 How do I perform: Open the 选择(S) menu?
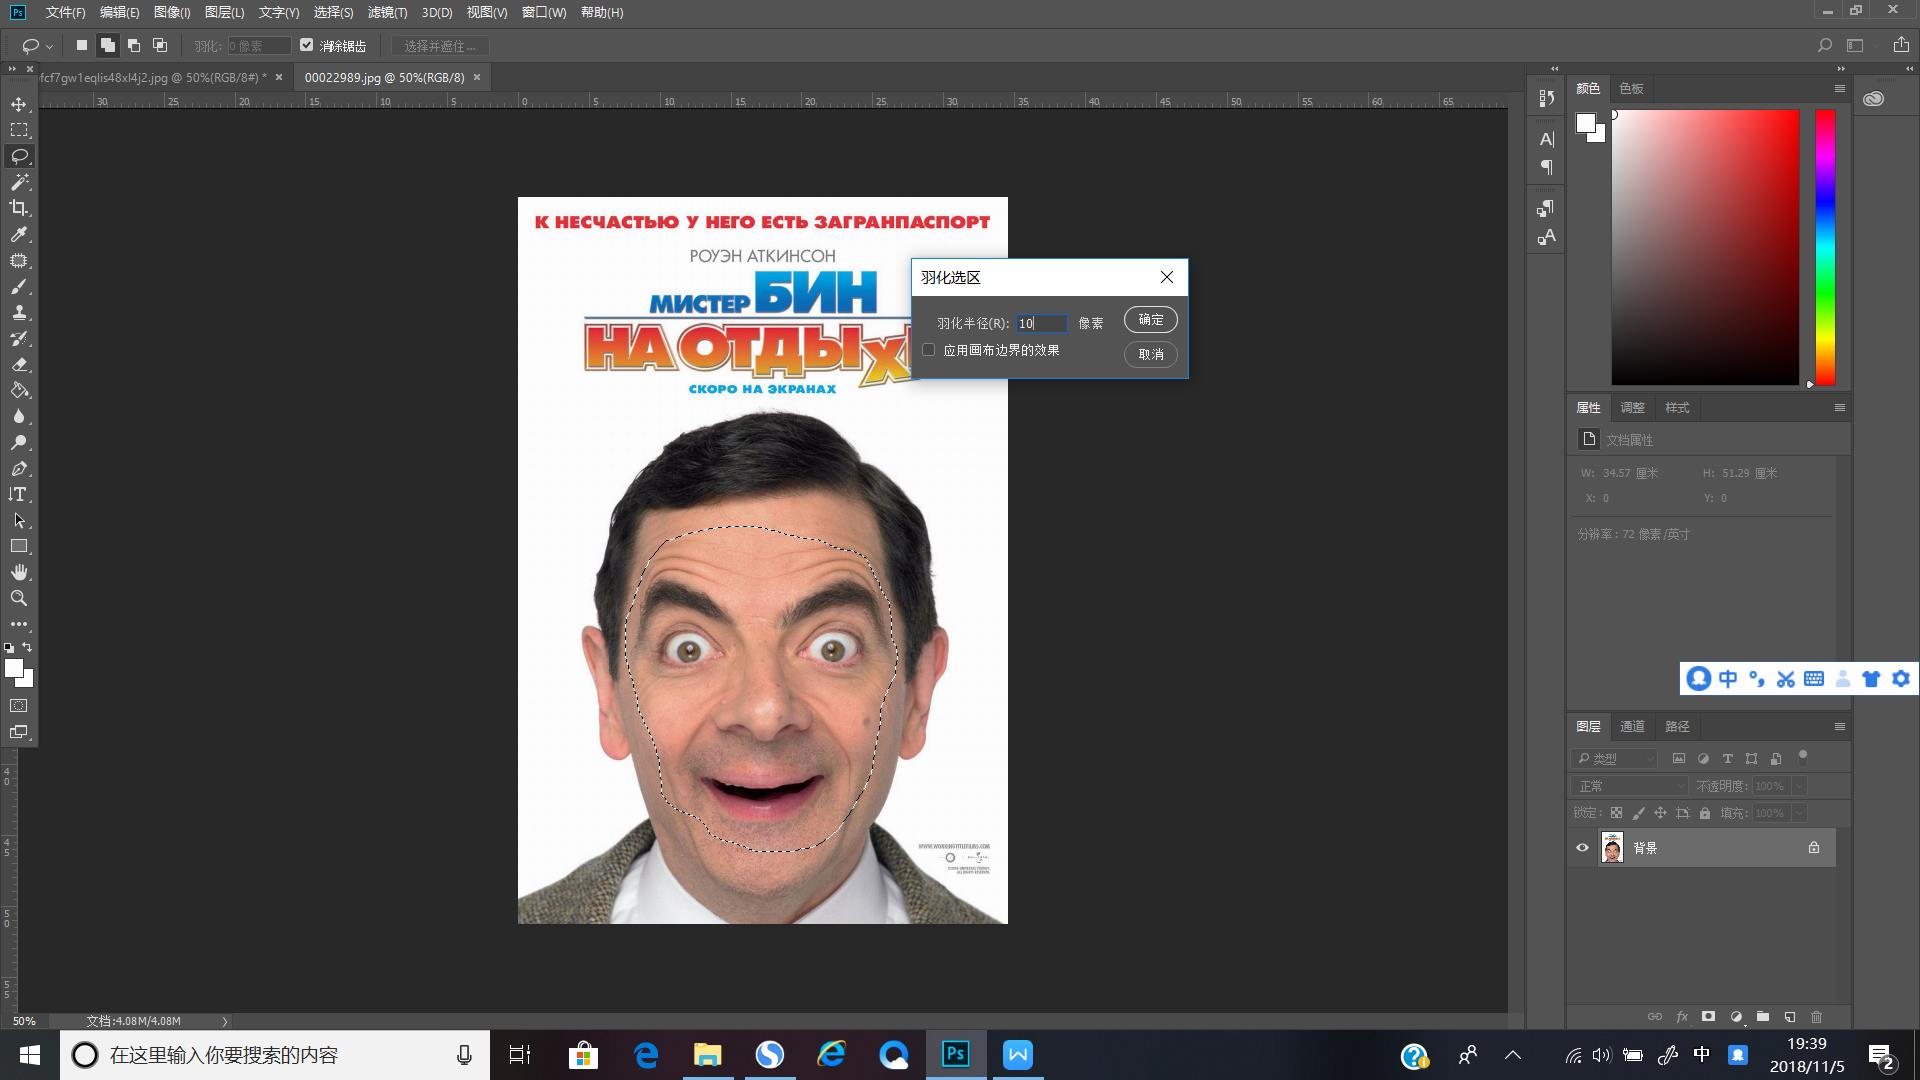(333, 12)
